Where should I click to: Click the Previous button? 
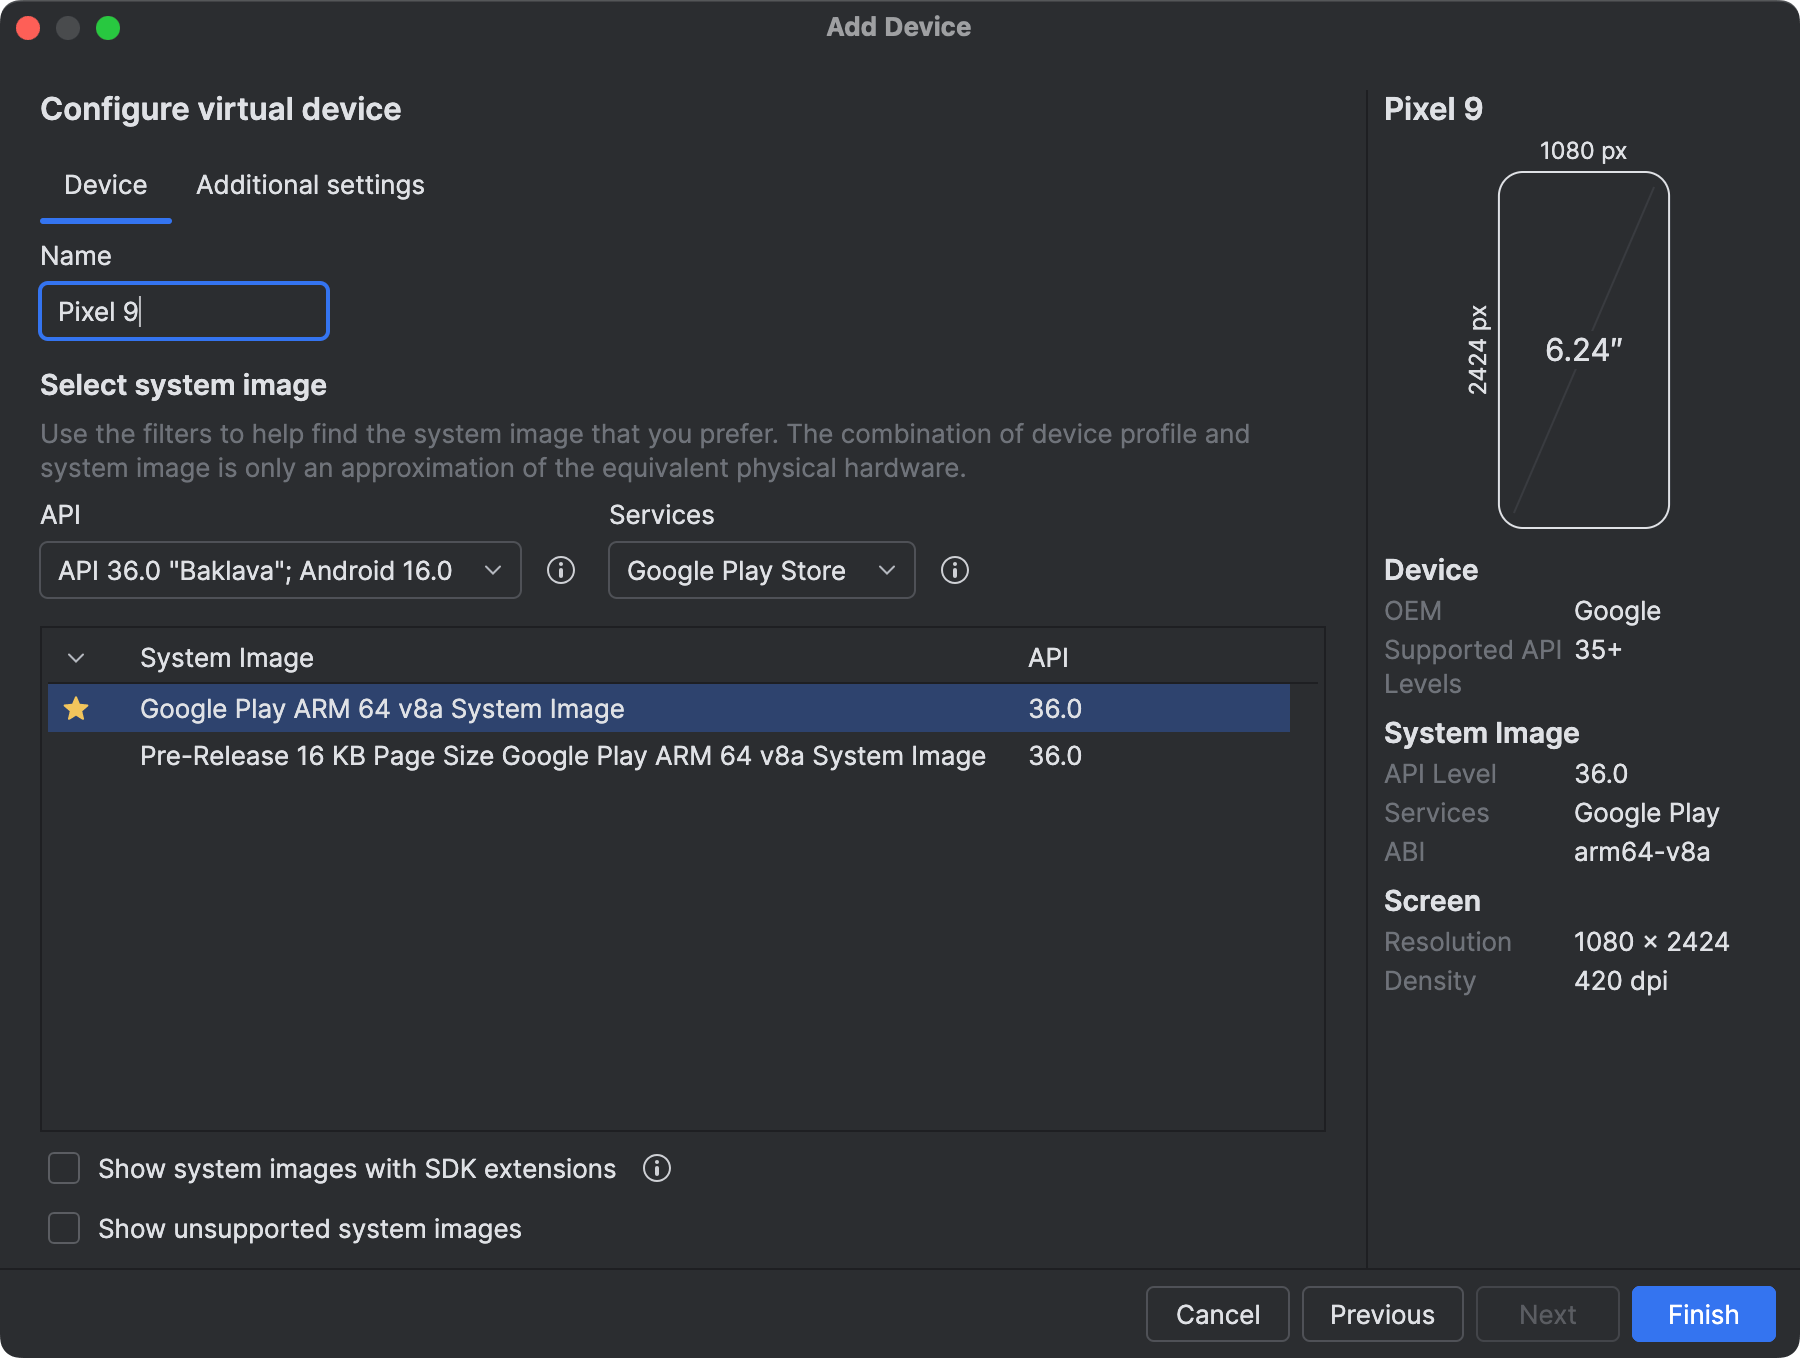click(x=1382, y=1313)
